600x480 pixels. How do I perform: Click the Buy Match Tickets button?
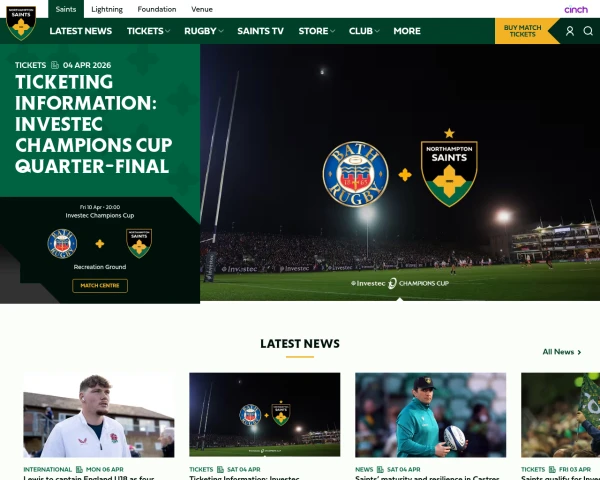pyautogui.click(x=522, y=31)
